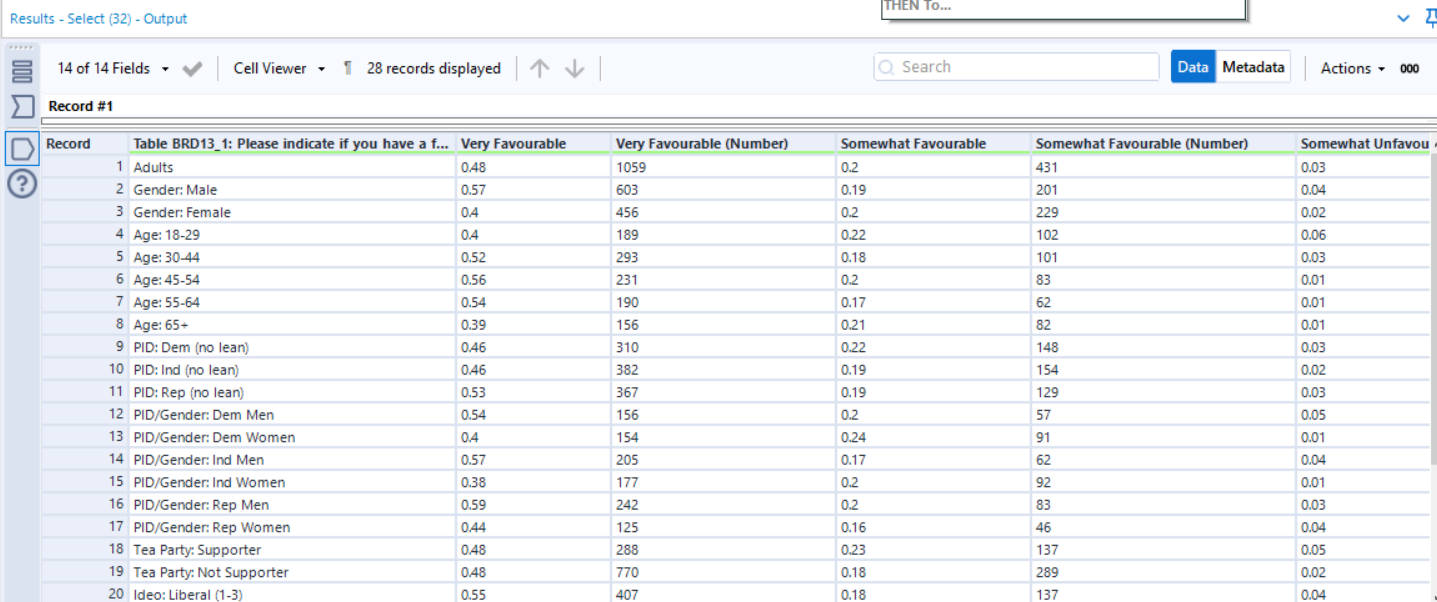
Task: Click the up arrow previous record icon
Action: point(540,68)
